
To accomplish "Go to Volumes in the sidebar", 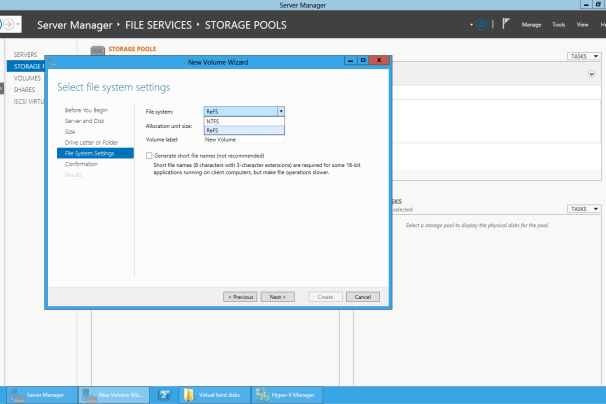I will click(27, 78).
